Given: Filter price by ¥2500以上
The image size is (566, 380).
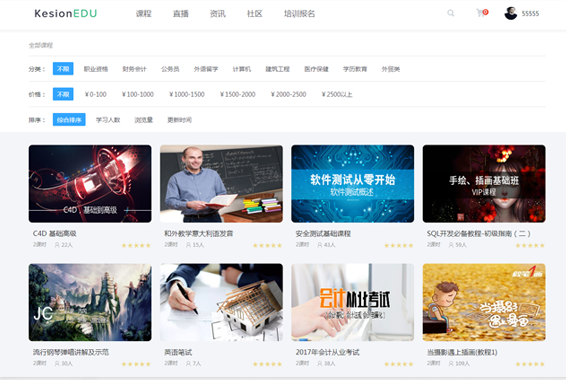Looking at the screenshot, I should coord(337,95).
